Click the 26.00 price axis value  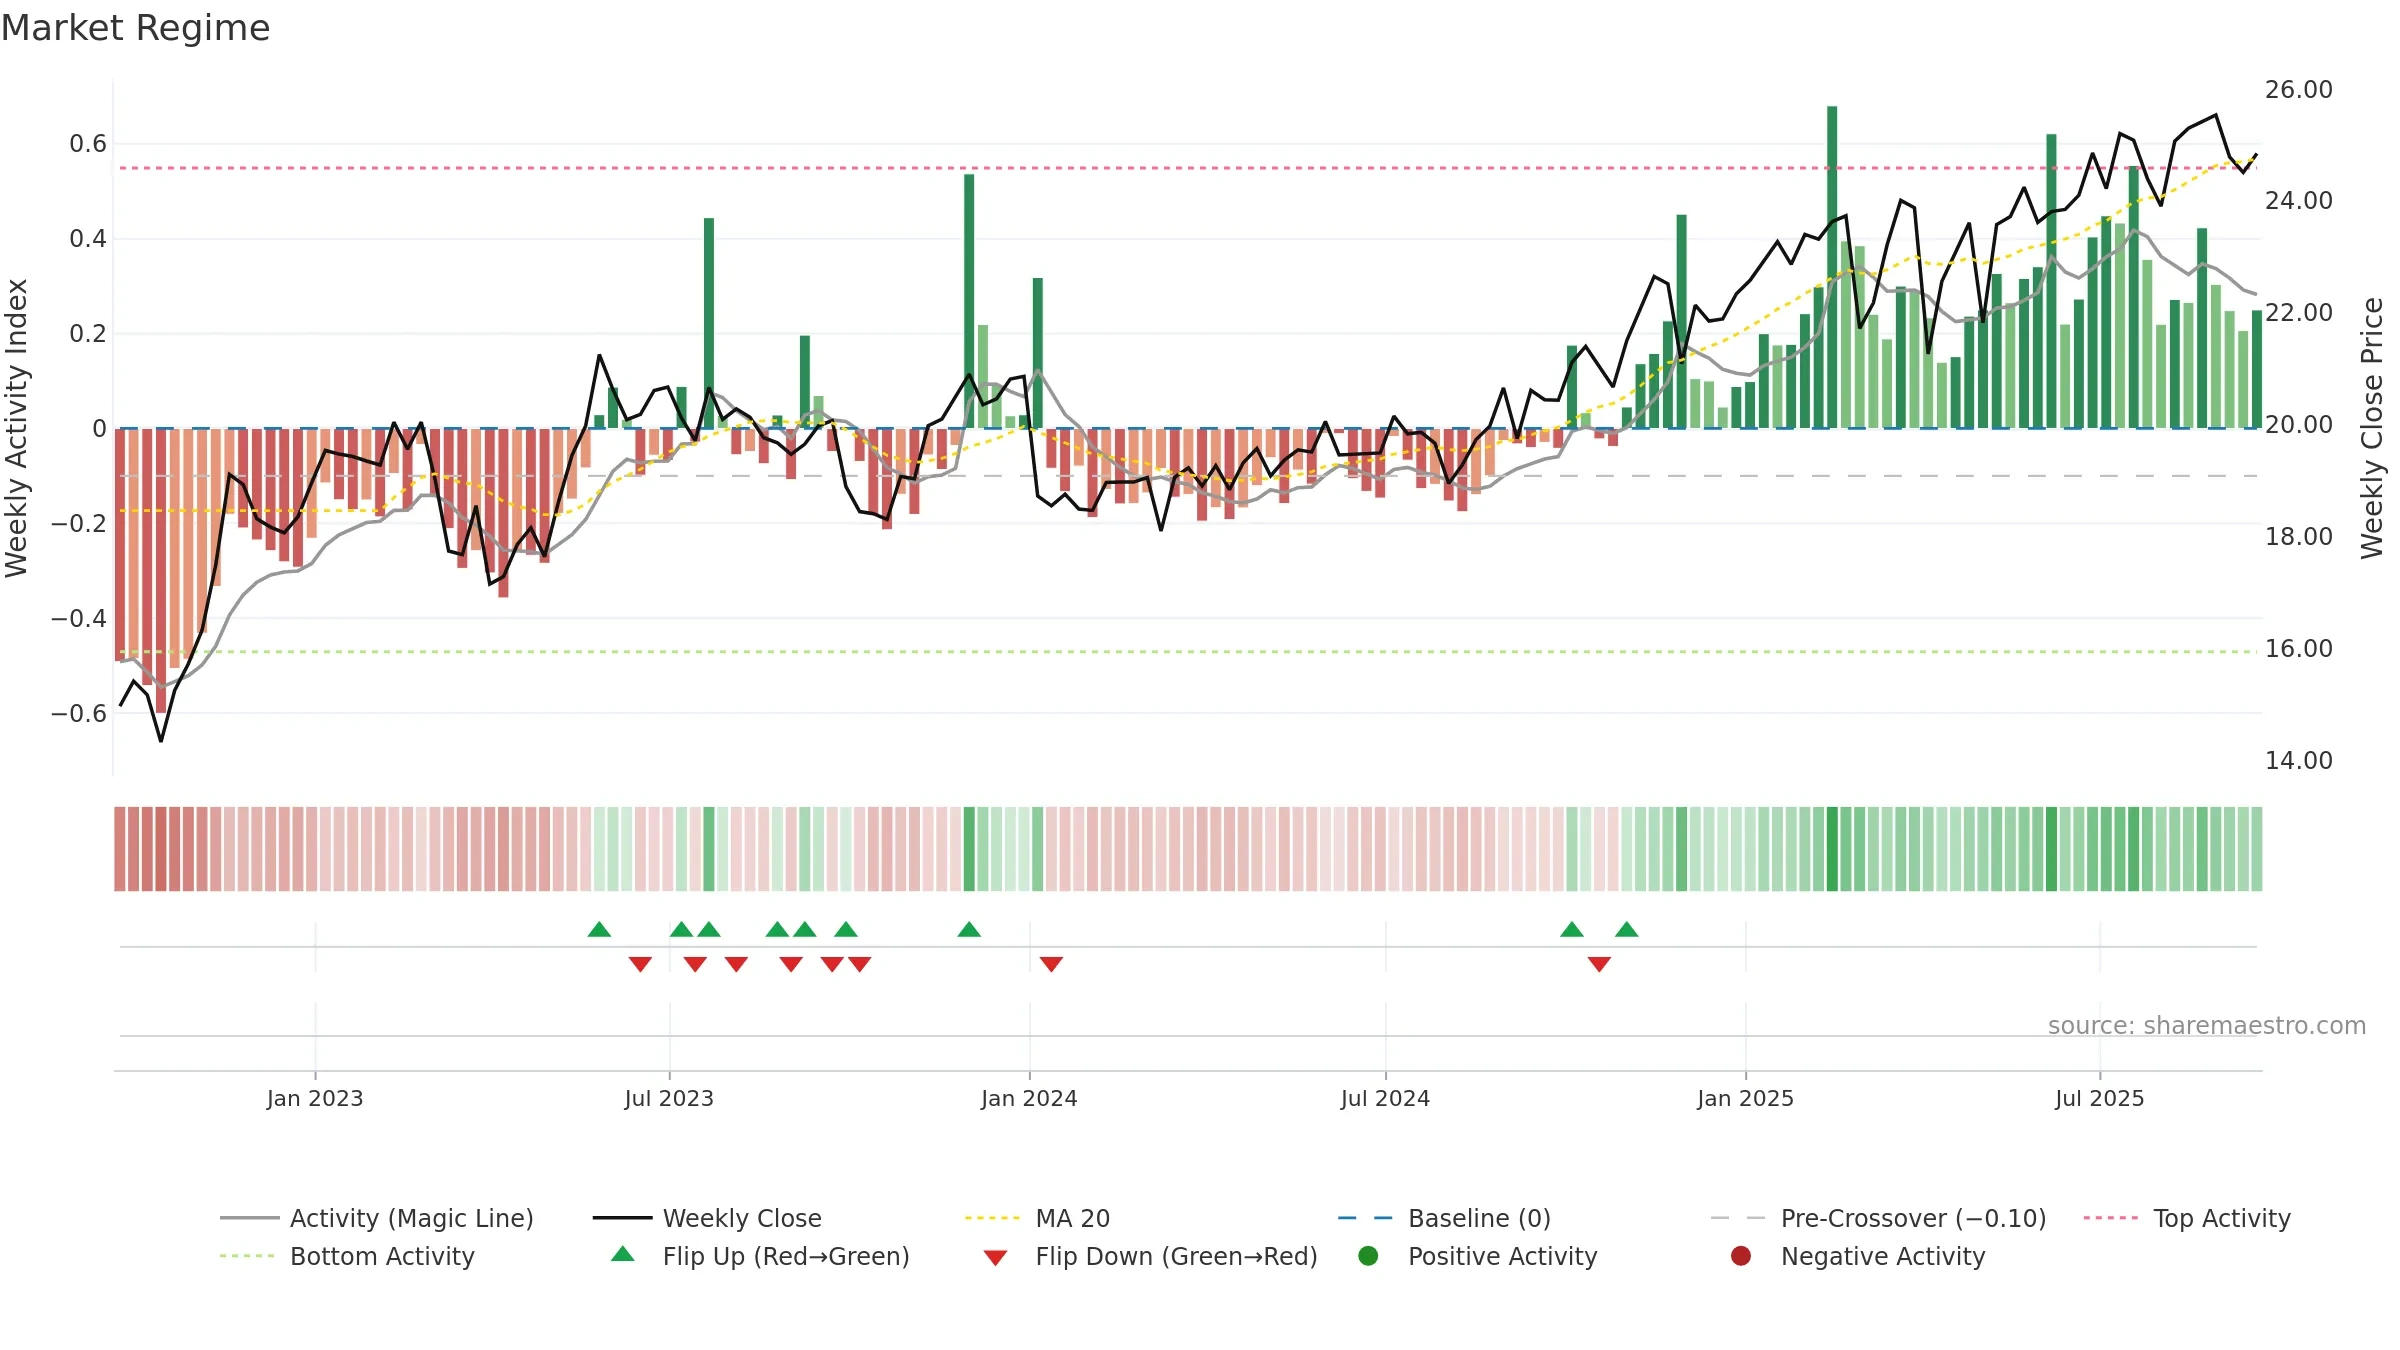pyautogui.click(x=2298, y=90)
